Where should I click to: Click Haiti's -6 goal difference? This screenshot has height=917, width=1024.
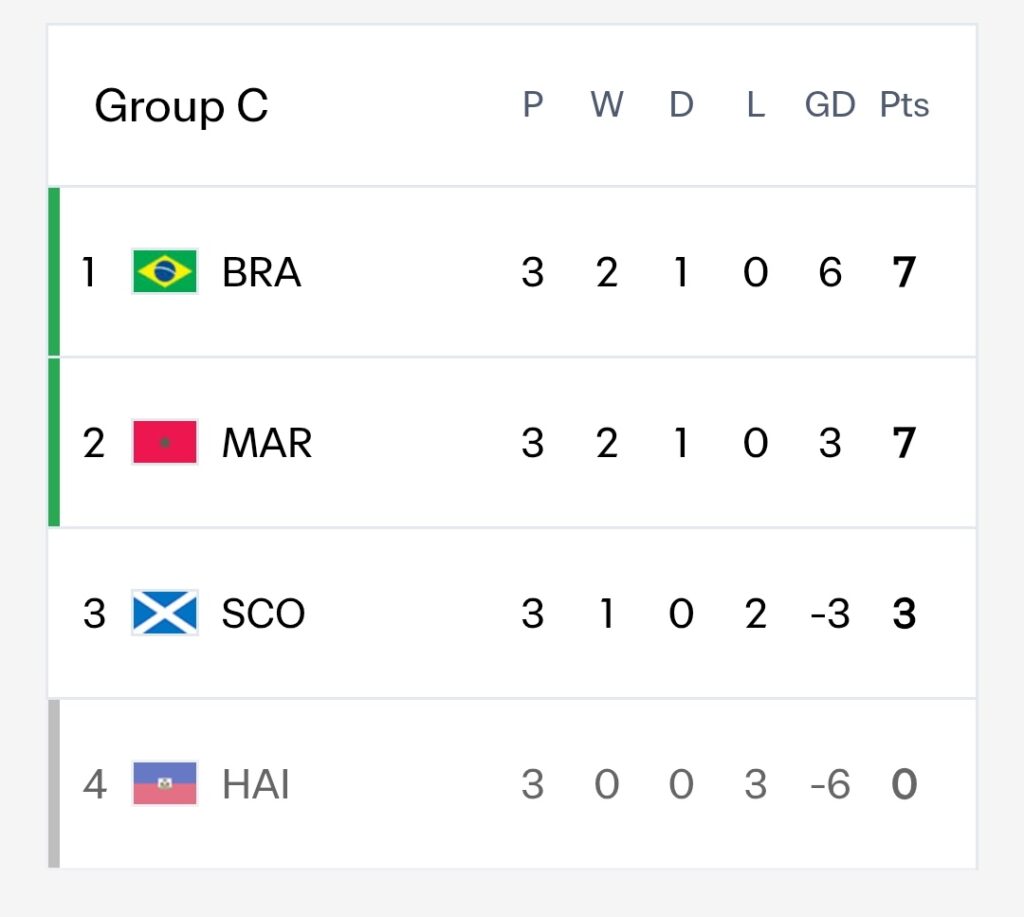pos(830,784)
